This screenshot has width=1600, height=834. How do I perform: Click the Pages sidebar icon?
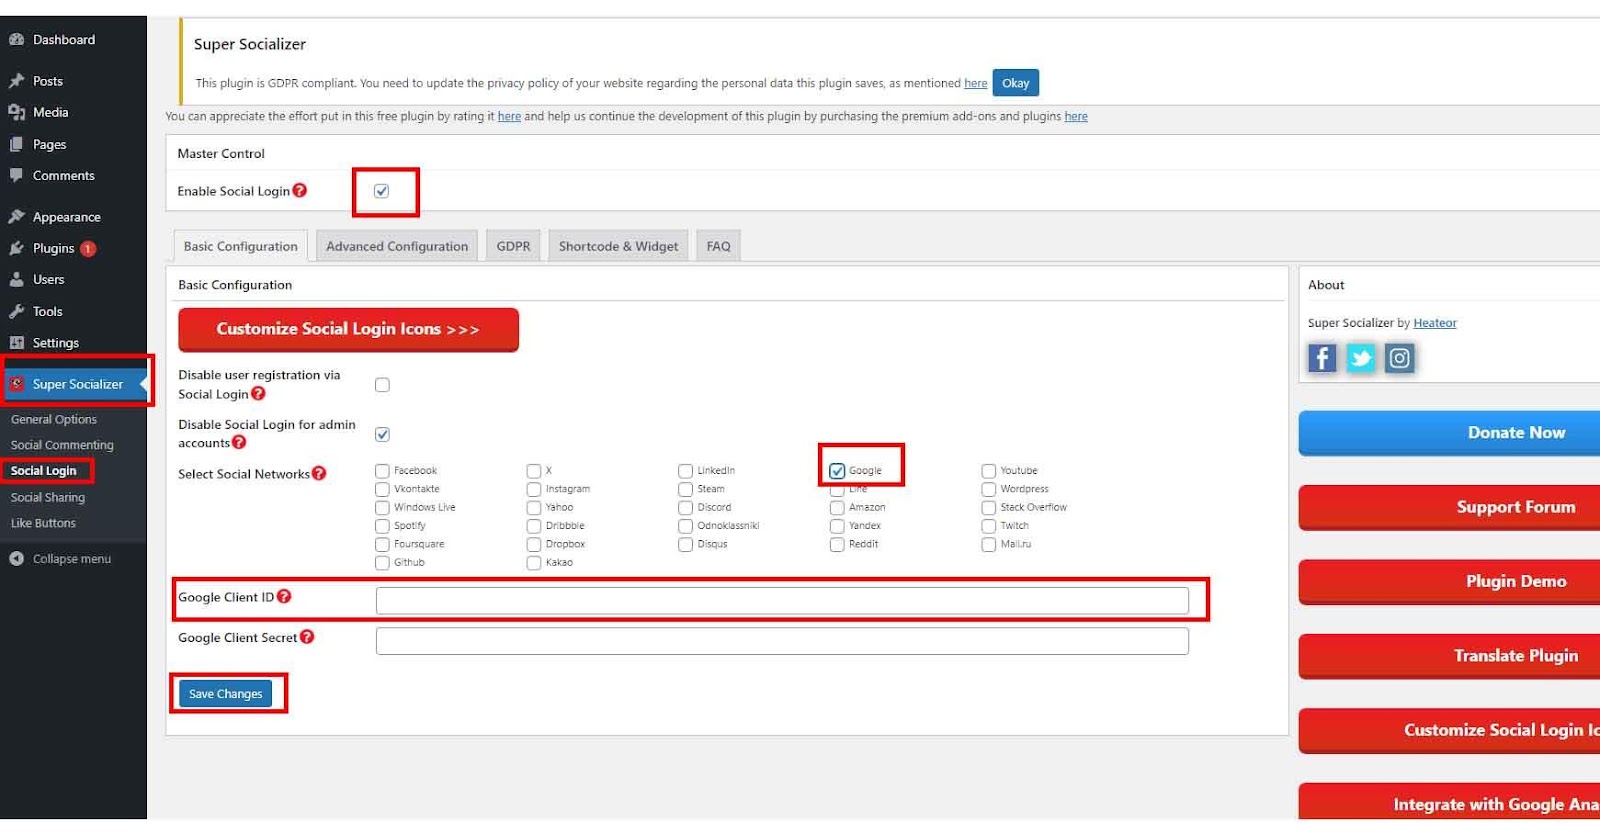16,144
